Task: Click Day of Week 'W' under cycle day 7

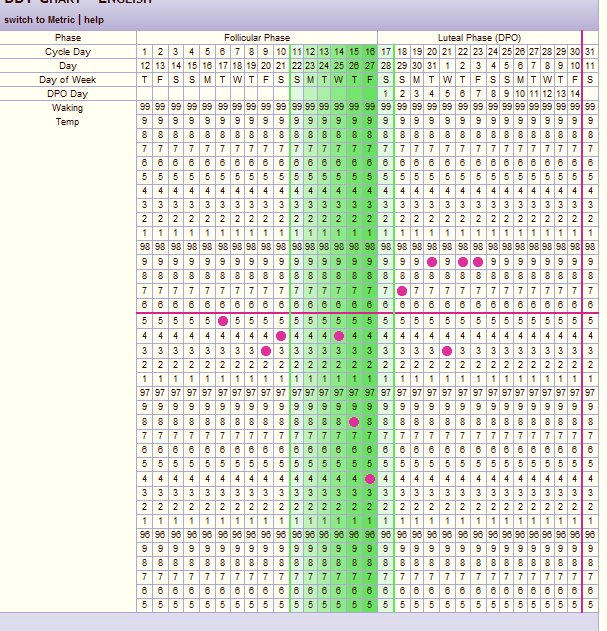Action: point(237,80)
